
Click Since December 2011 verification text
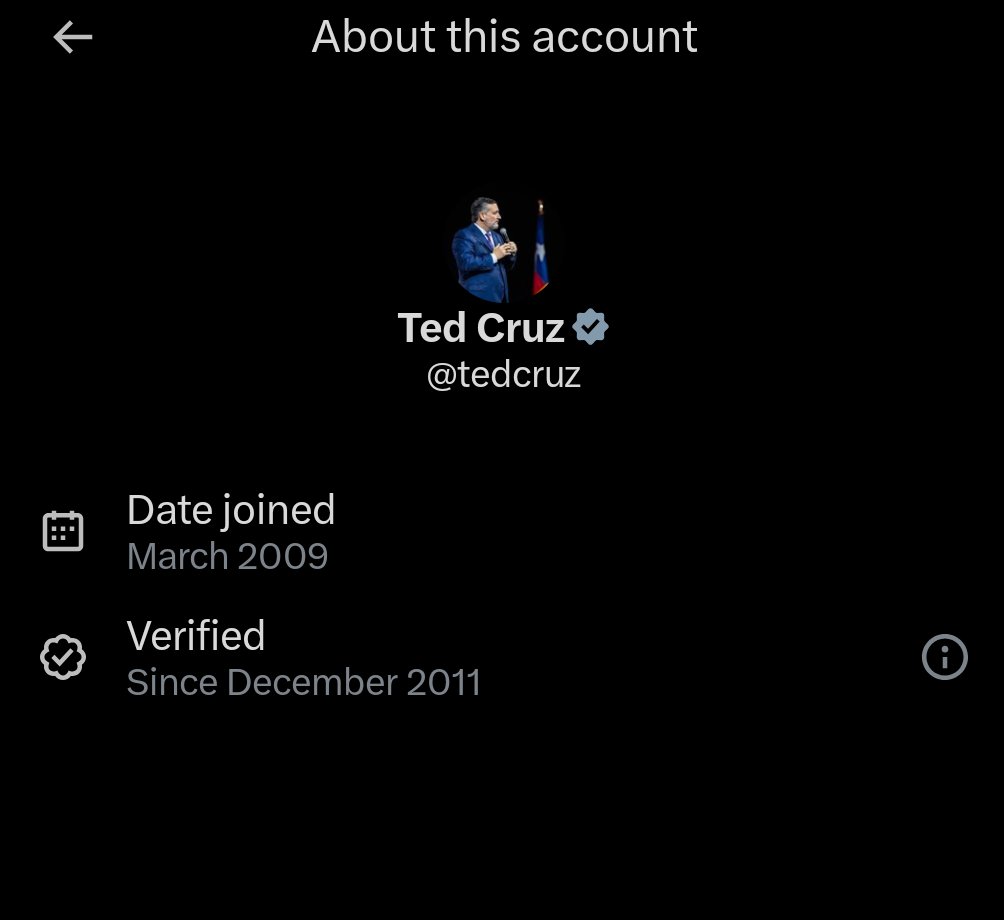[304, 682]
